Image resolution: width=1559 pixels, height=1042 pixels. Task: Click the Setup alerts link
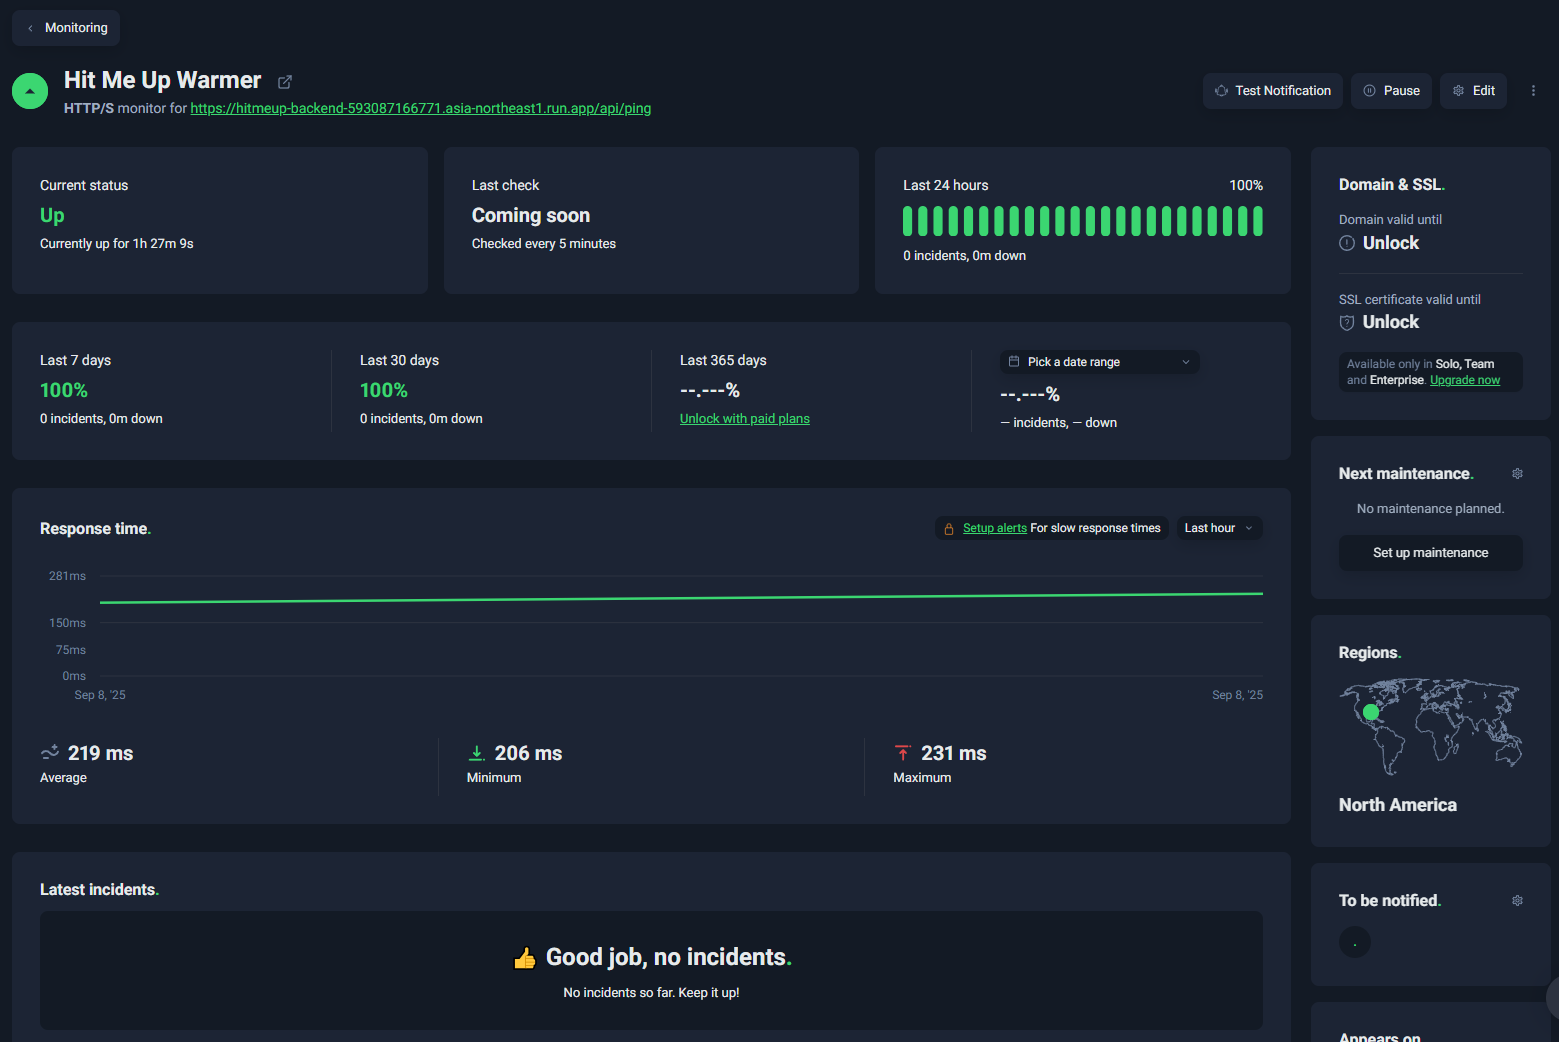tap(995, 528)
